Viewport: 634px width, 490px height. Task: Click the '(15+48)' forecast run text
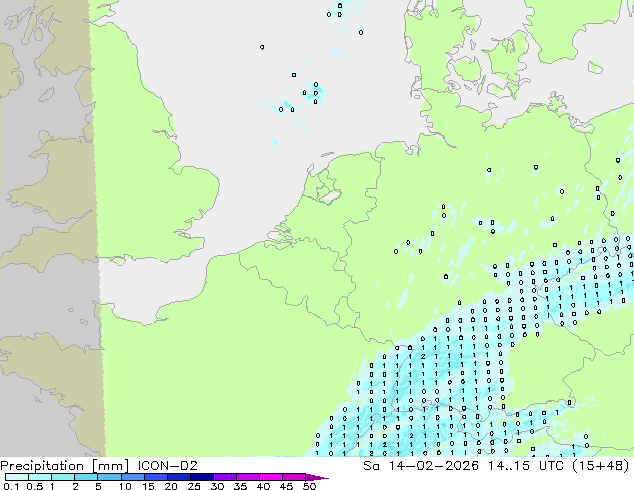click(x=601, y=466)
